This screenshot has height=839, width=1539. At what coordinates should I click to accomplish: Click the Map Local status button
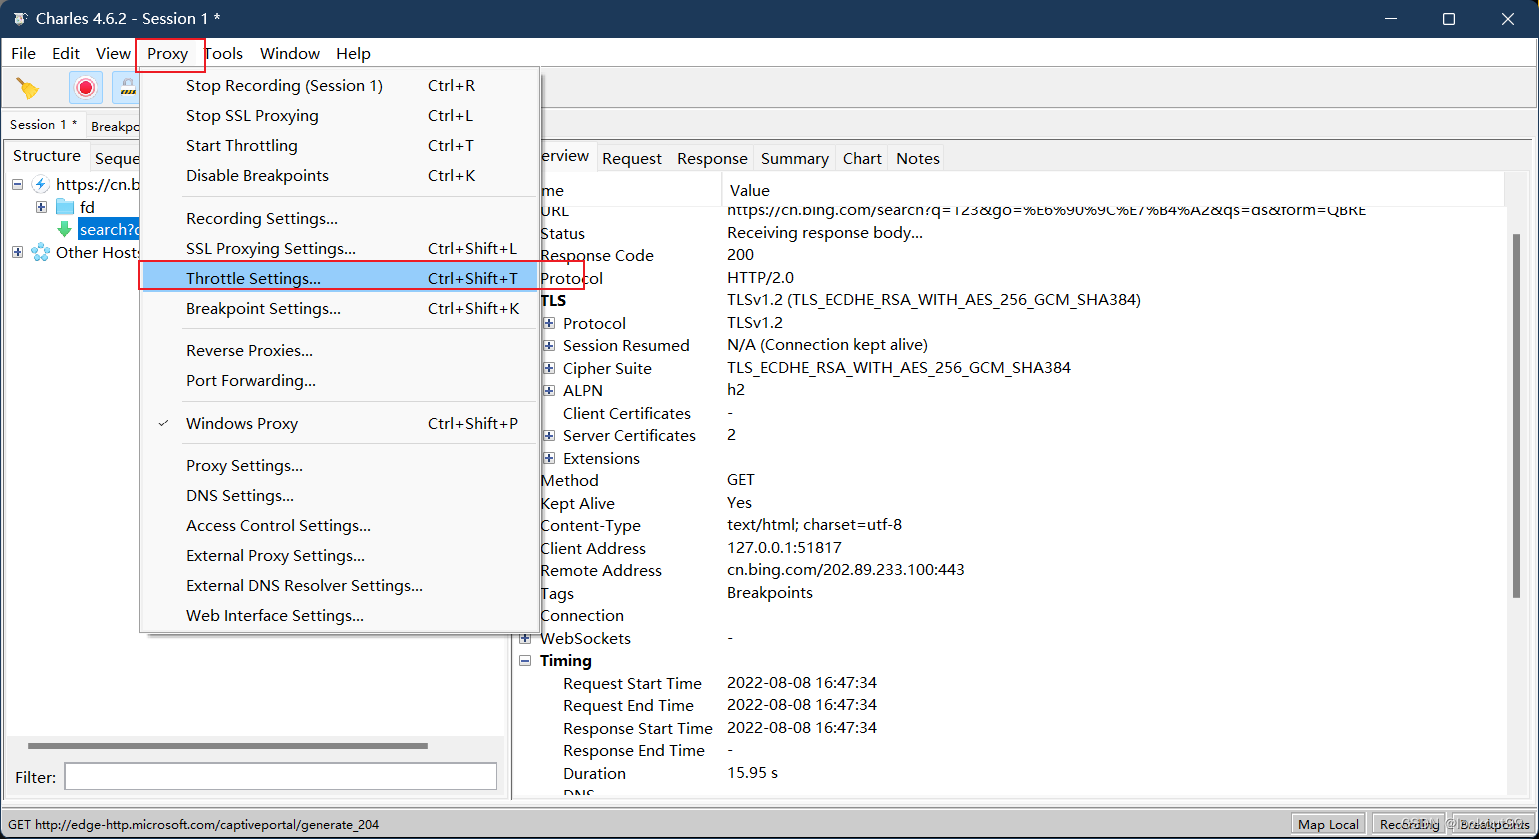pyautogui.click(x=1329, y=825)
